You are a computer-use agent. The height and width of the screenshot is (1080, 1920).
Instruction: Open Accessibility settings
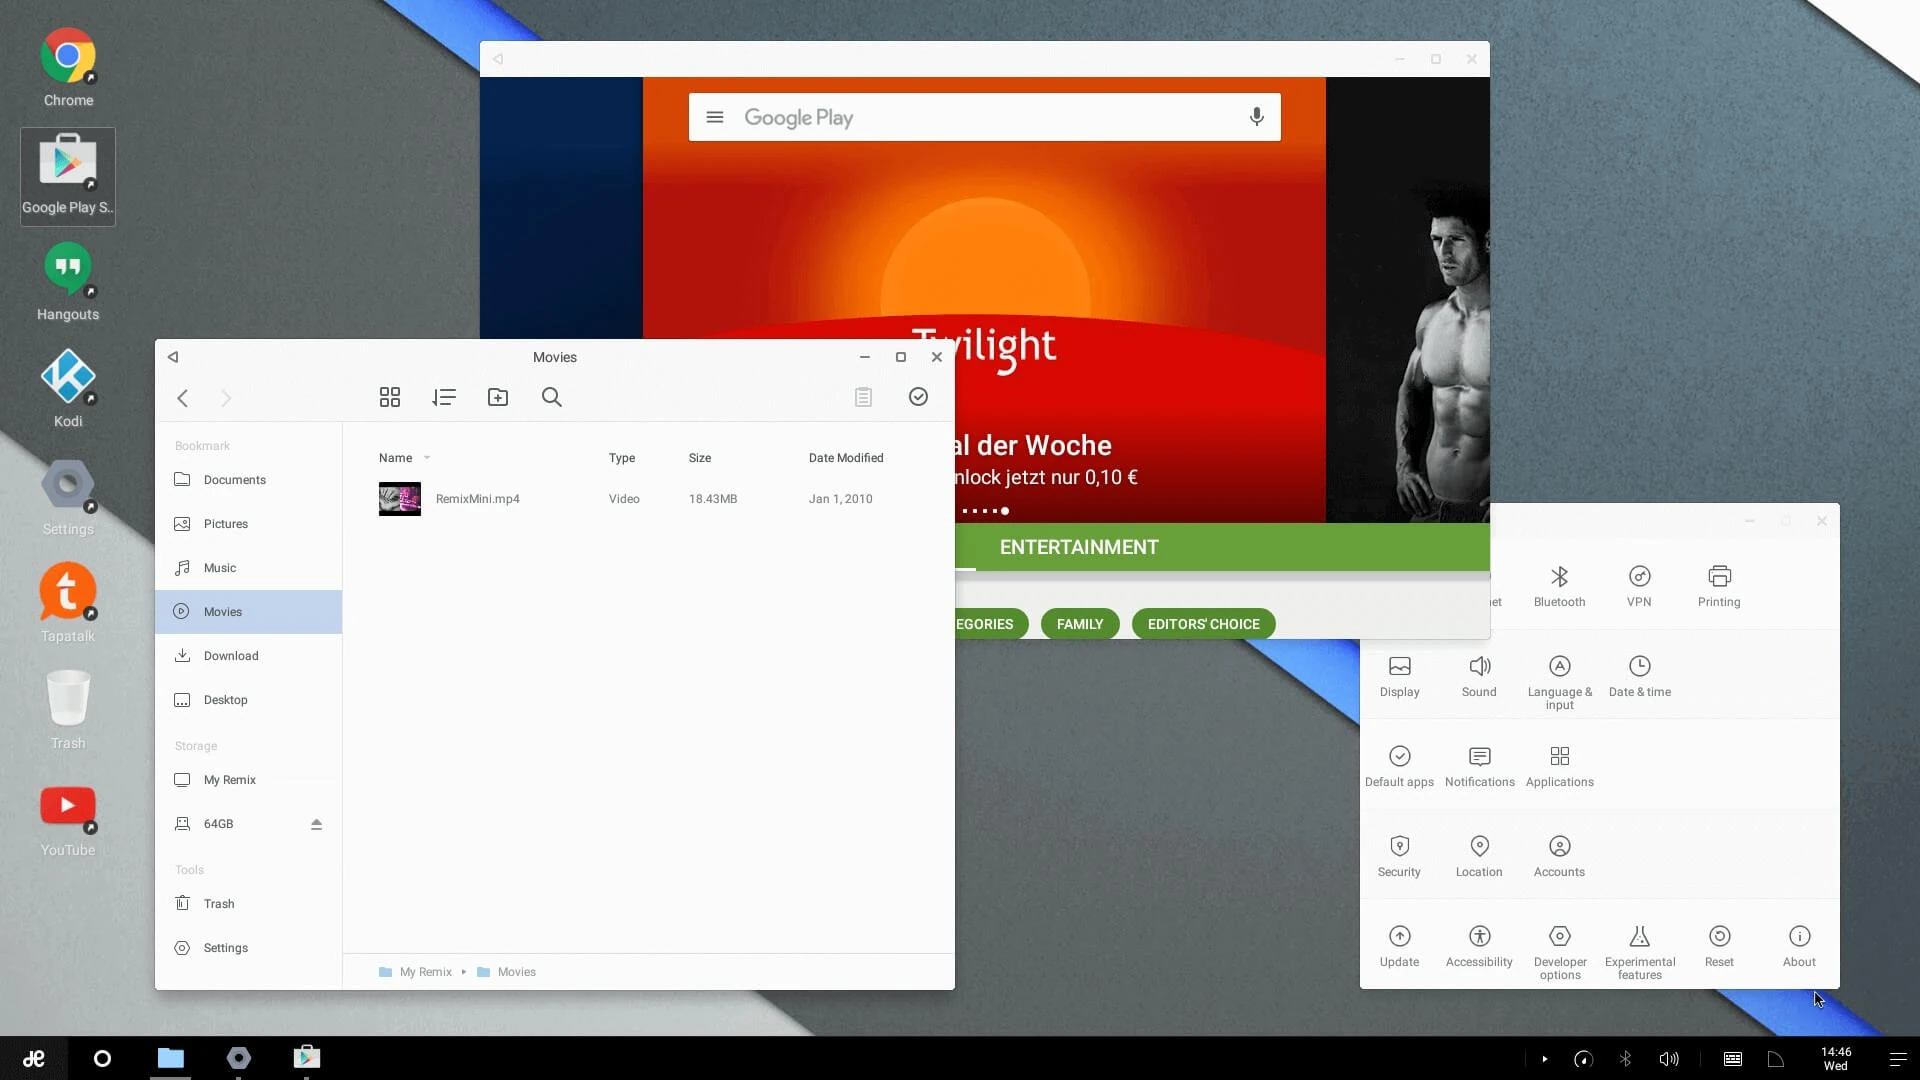(x=1479, y=947)
